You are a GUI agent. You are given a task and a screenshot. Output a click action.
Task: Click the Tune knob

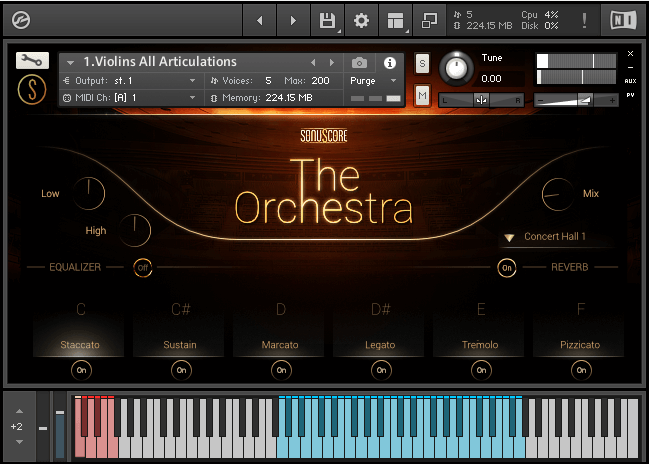pos(456,69)
